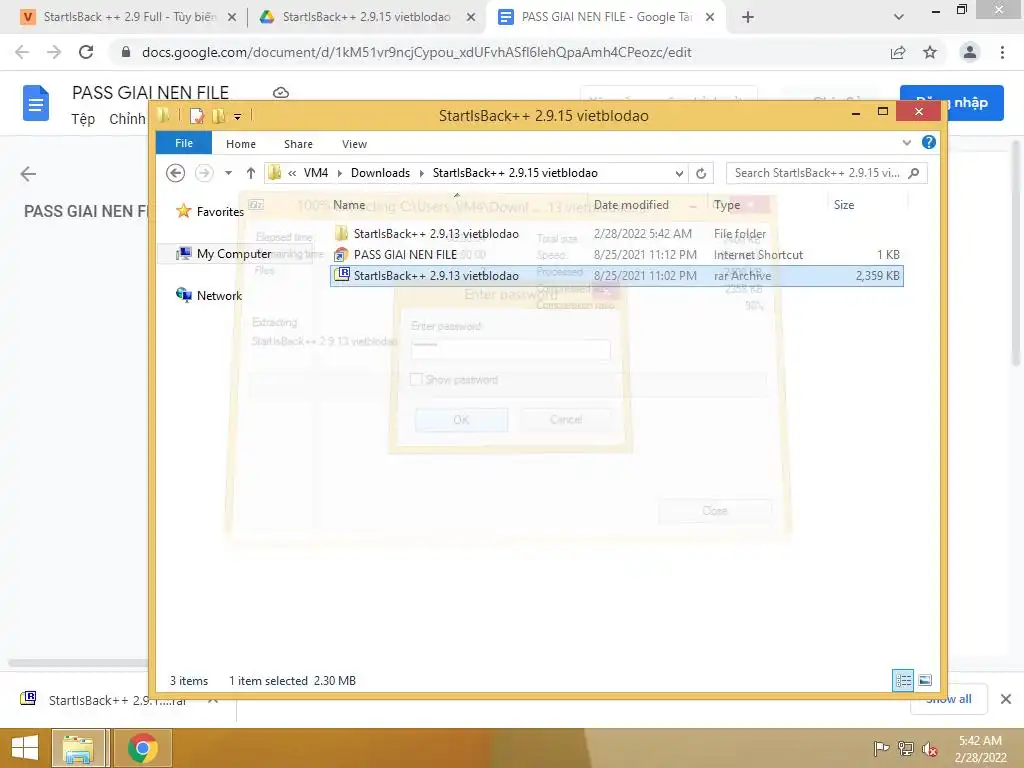Open the Chrome three-dot menu

pyautogui.click(x=1002, y=52)
